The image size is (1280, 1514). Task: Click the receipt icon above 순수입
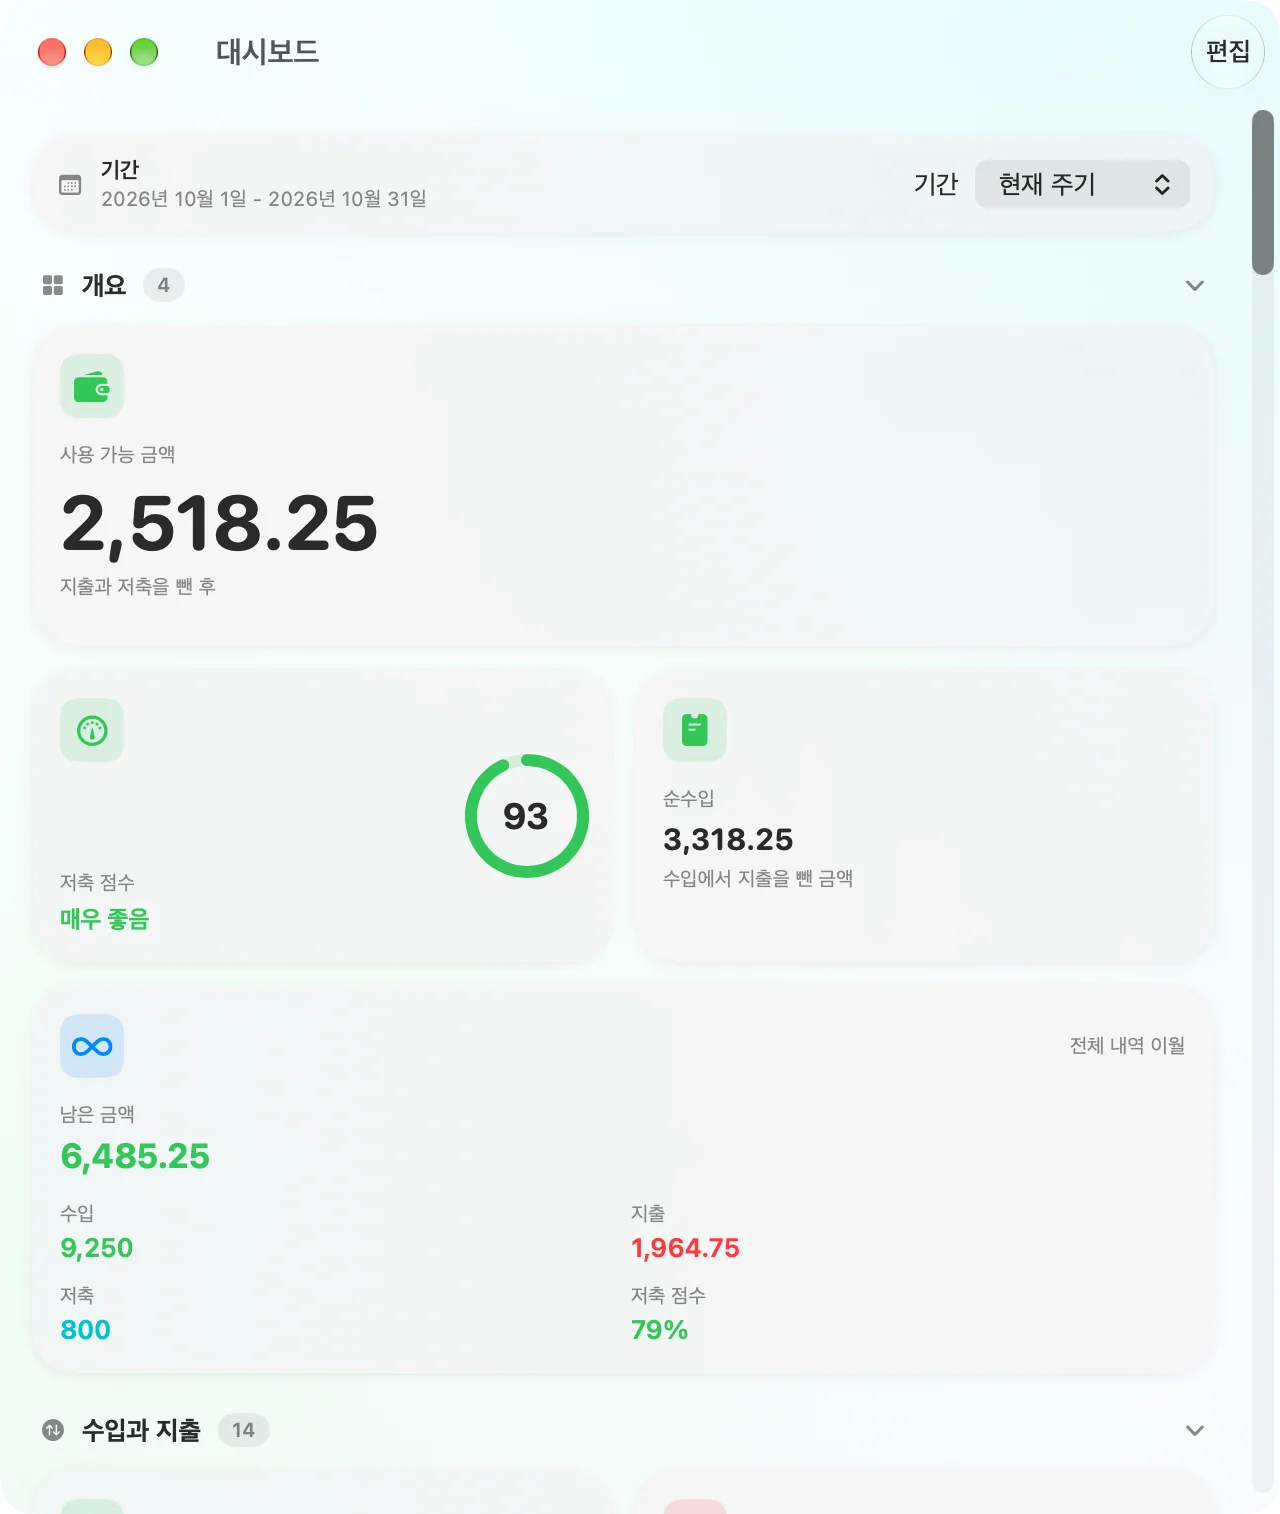point(695,730)
